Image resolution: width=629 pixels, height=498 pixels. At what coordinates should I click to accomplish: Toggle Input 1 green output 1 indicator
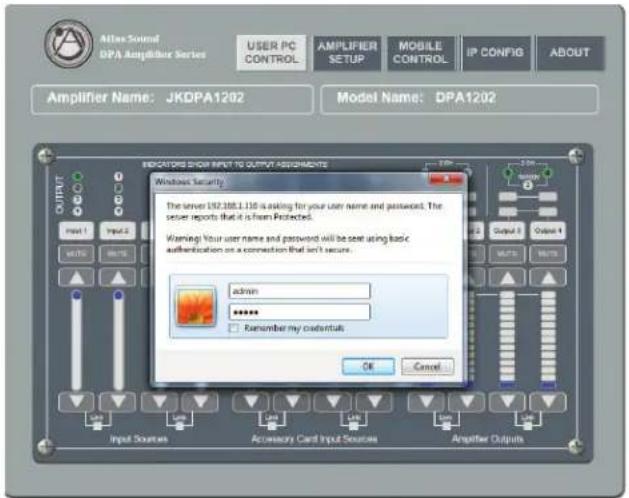[77, 176]
